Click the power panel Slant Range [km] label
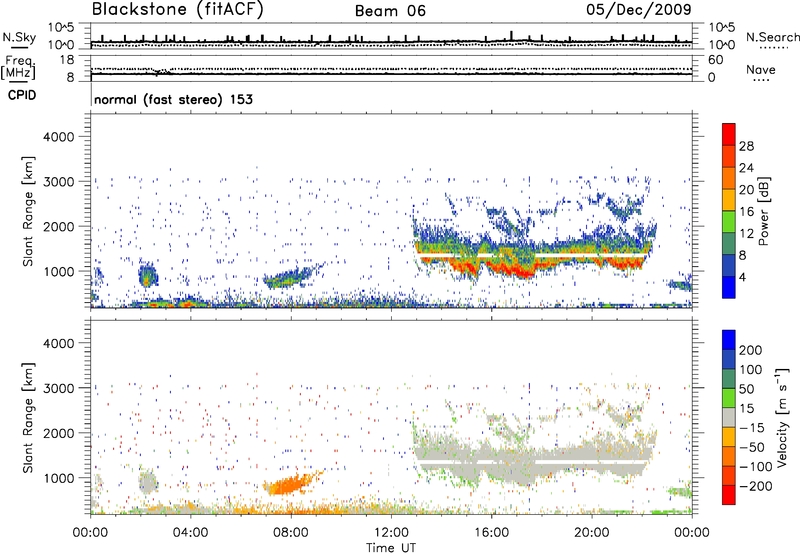 (28, 211)
